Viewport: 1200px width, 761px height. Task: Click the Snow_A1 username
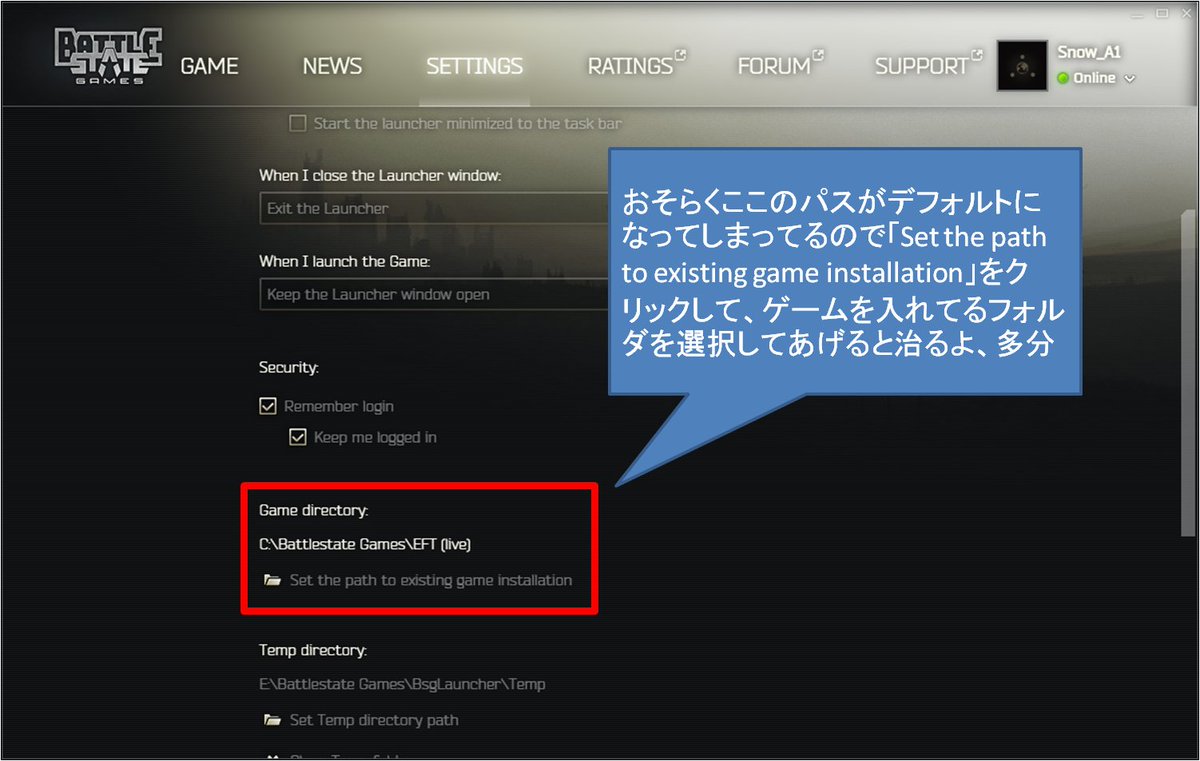click(x=1089, y=53)
